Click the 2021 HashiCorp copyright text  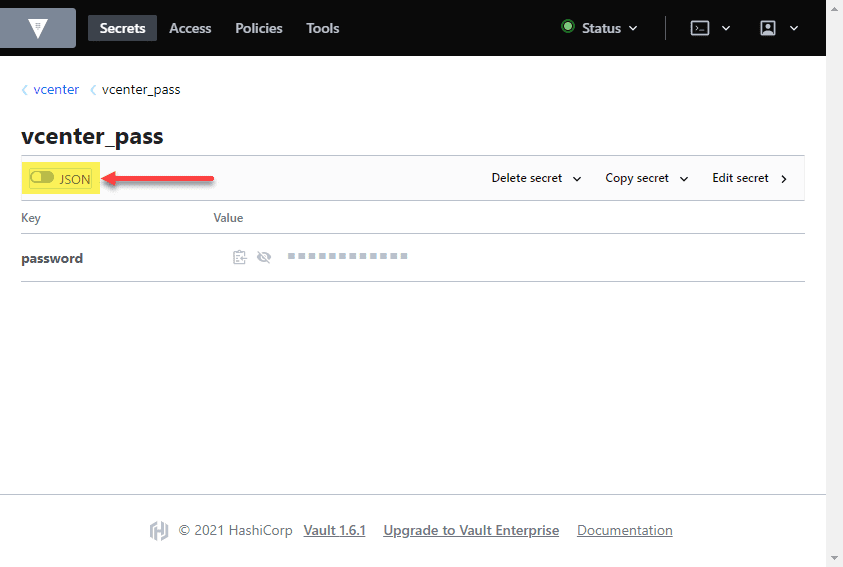pos(235,530)
